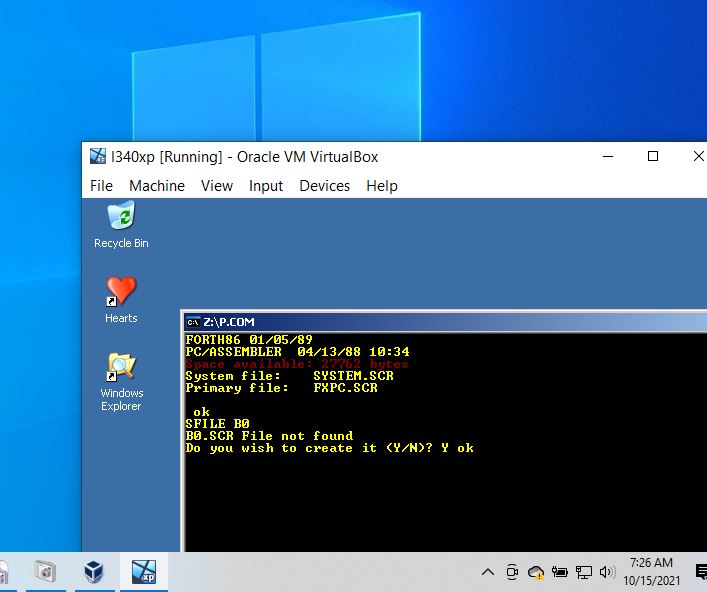Open the View menu

click(x=217, y=186)
